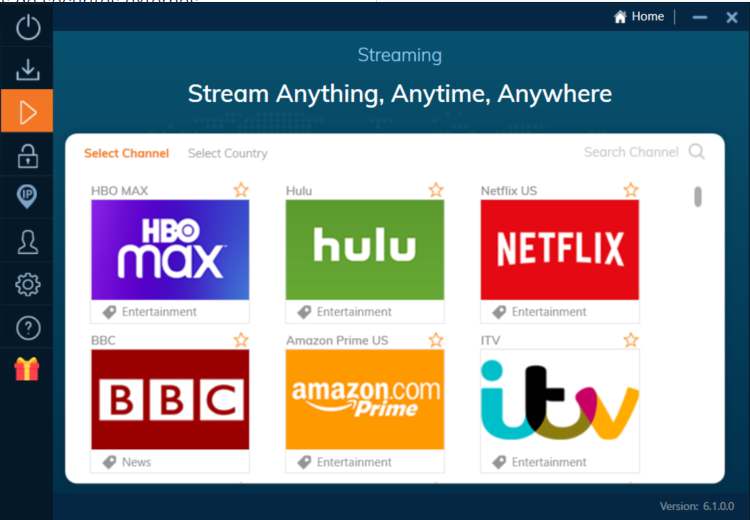Screen dimensions: 750x520
Task: Open the user account icon in sidebar
Action: click(28, 242)
